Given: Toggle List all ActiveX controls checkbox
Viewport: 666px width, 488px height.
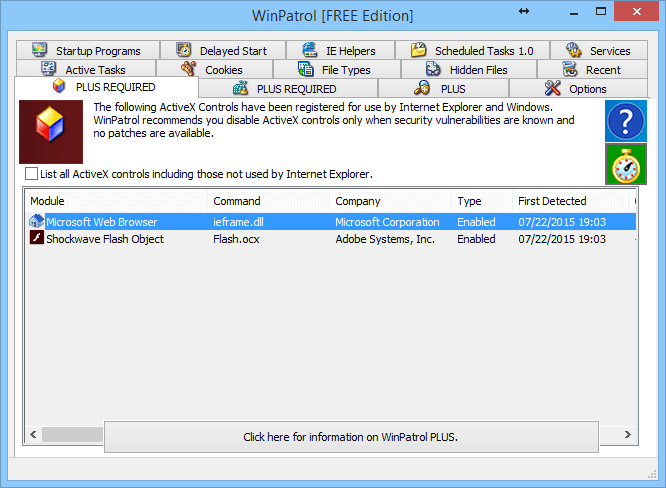Looking at the screenshot, I should (31, 174).
